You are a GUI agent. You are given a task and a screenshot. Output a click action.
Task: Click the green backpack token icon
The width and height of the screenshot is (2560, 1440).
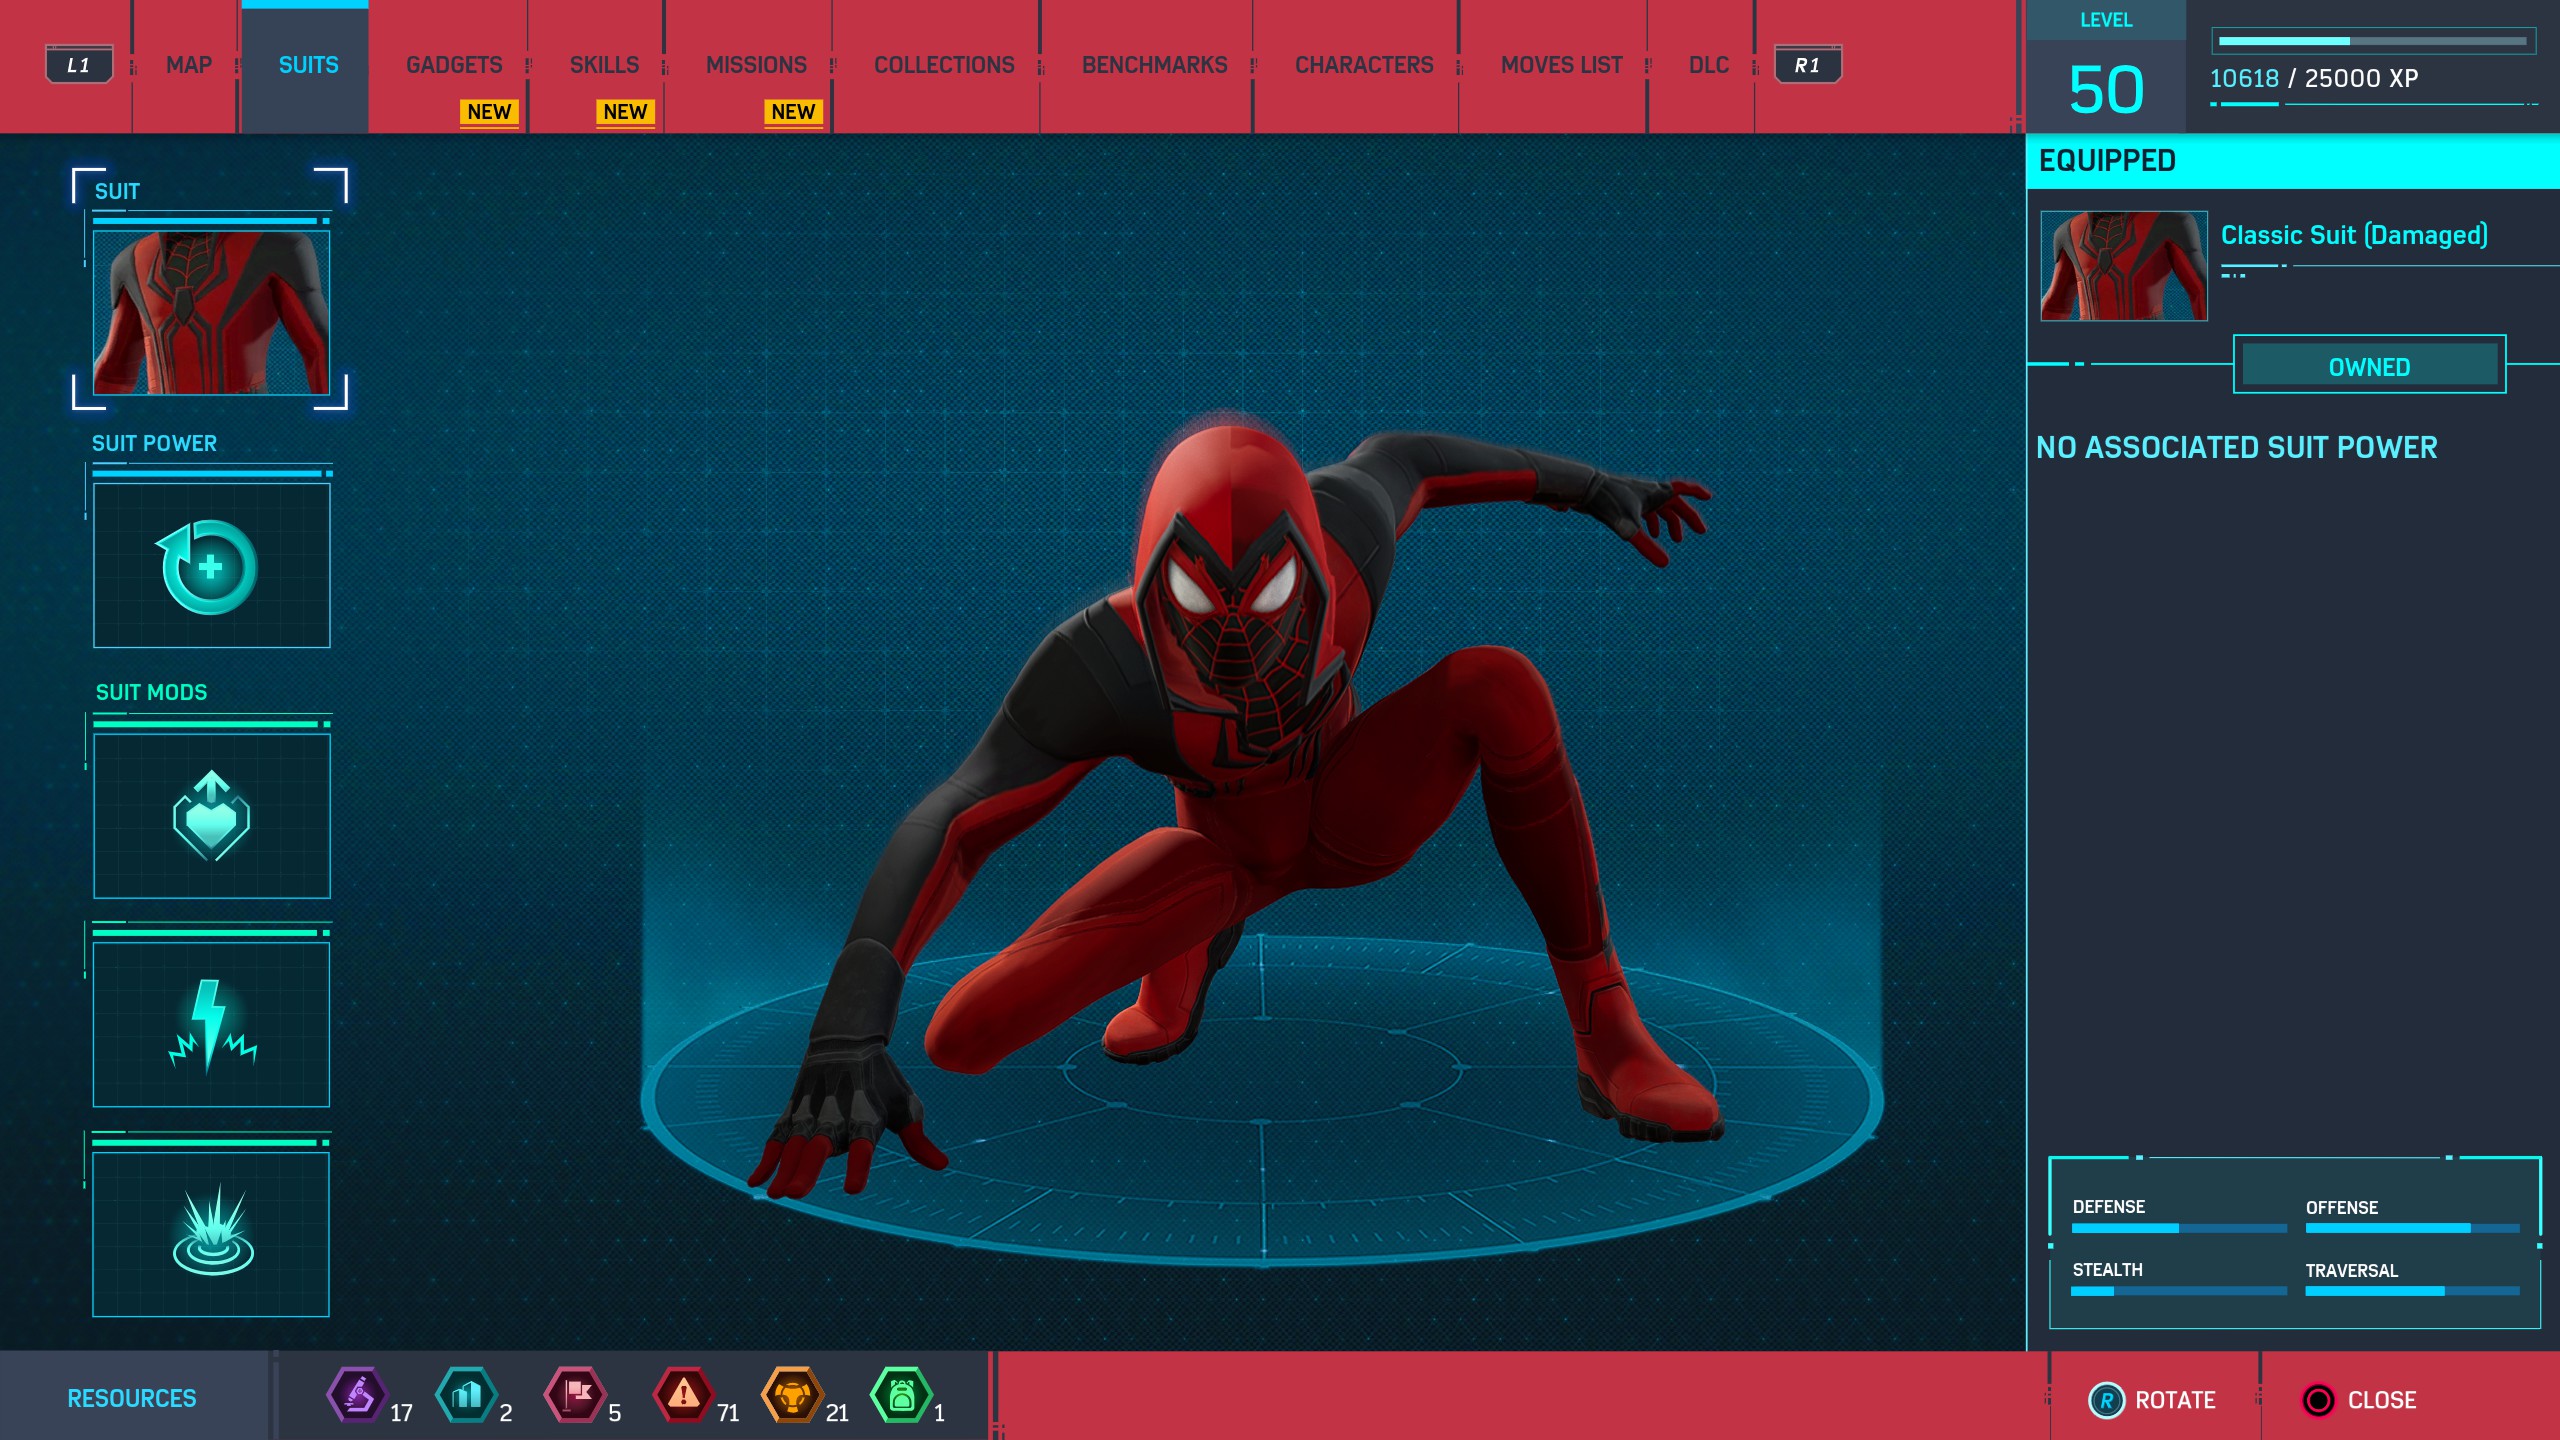pyautogui.click(x=901, y=1394)
